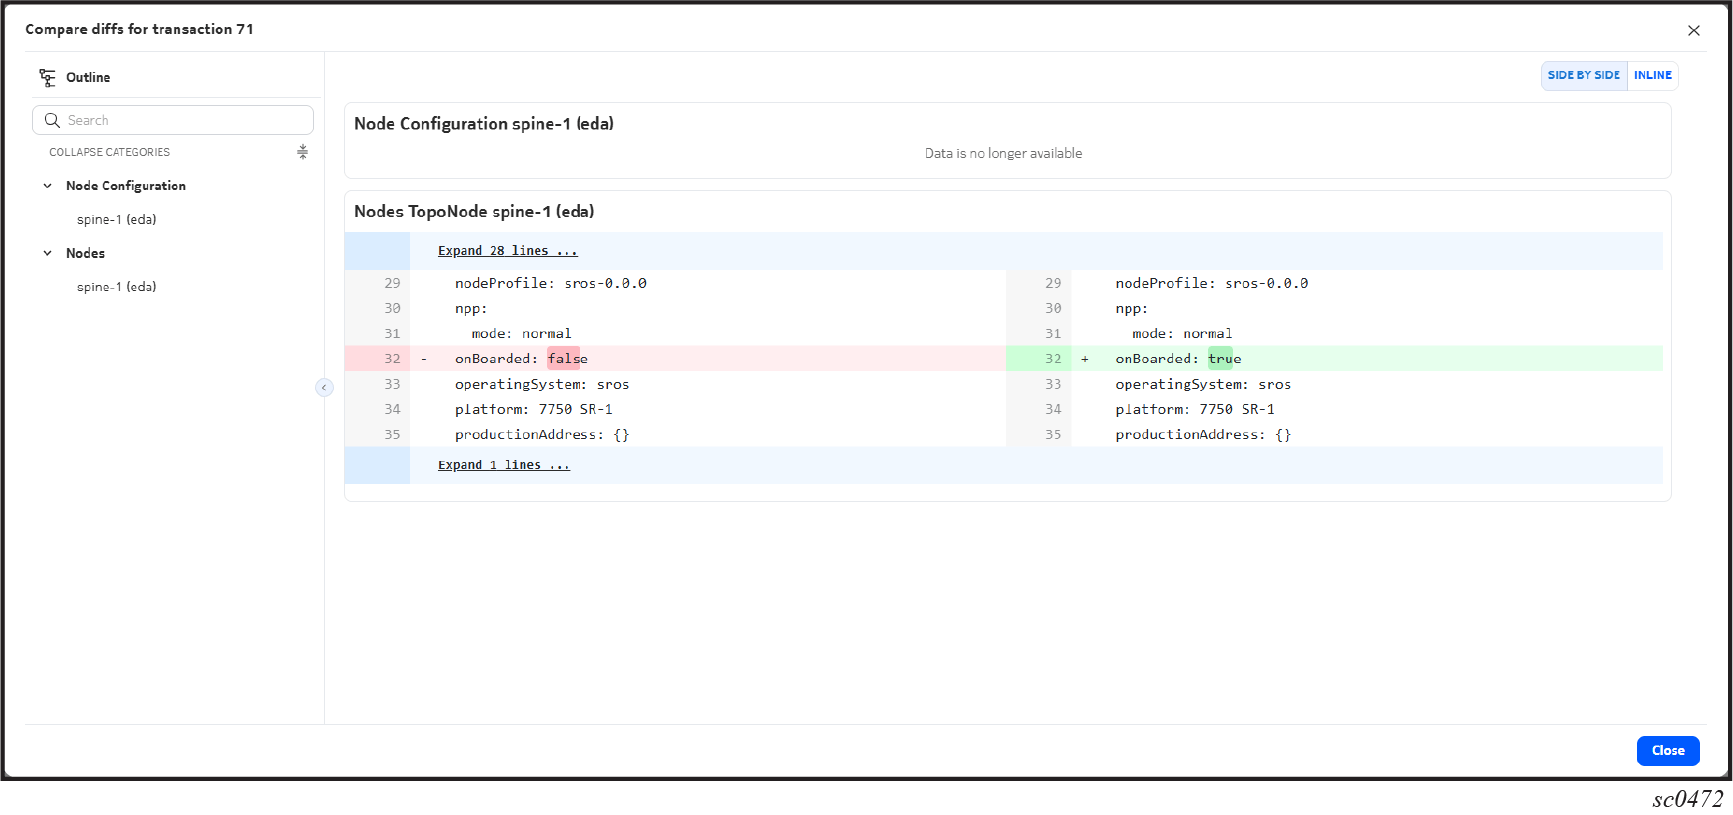
Task: Close the dialog with the X icon
Action: point(1694,30)
